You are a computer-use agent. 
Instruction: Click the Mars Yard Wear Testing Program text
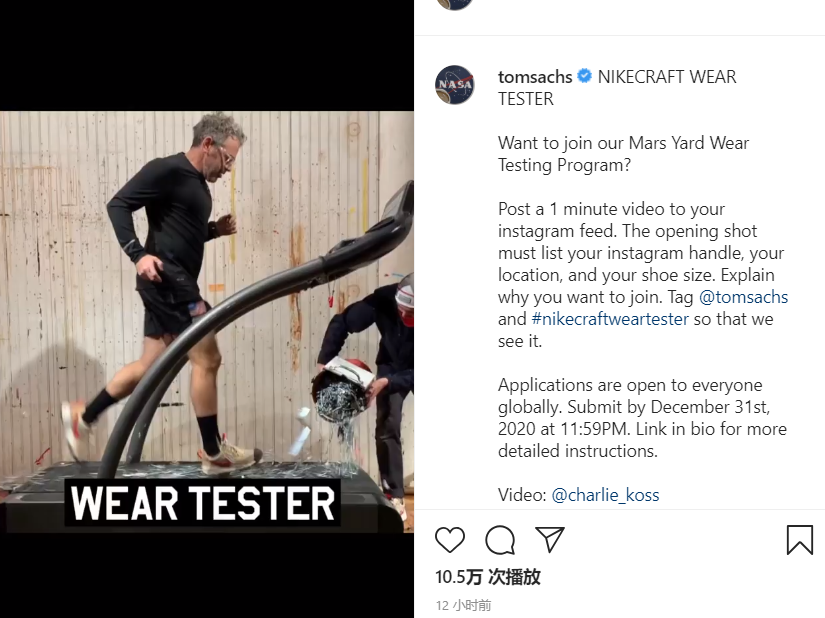pos(623,154)
